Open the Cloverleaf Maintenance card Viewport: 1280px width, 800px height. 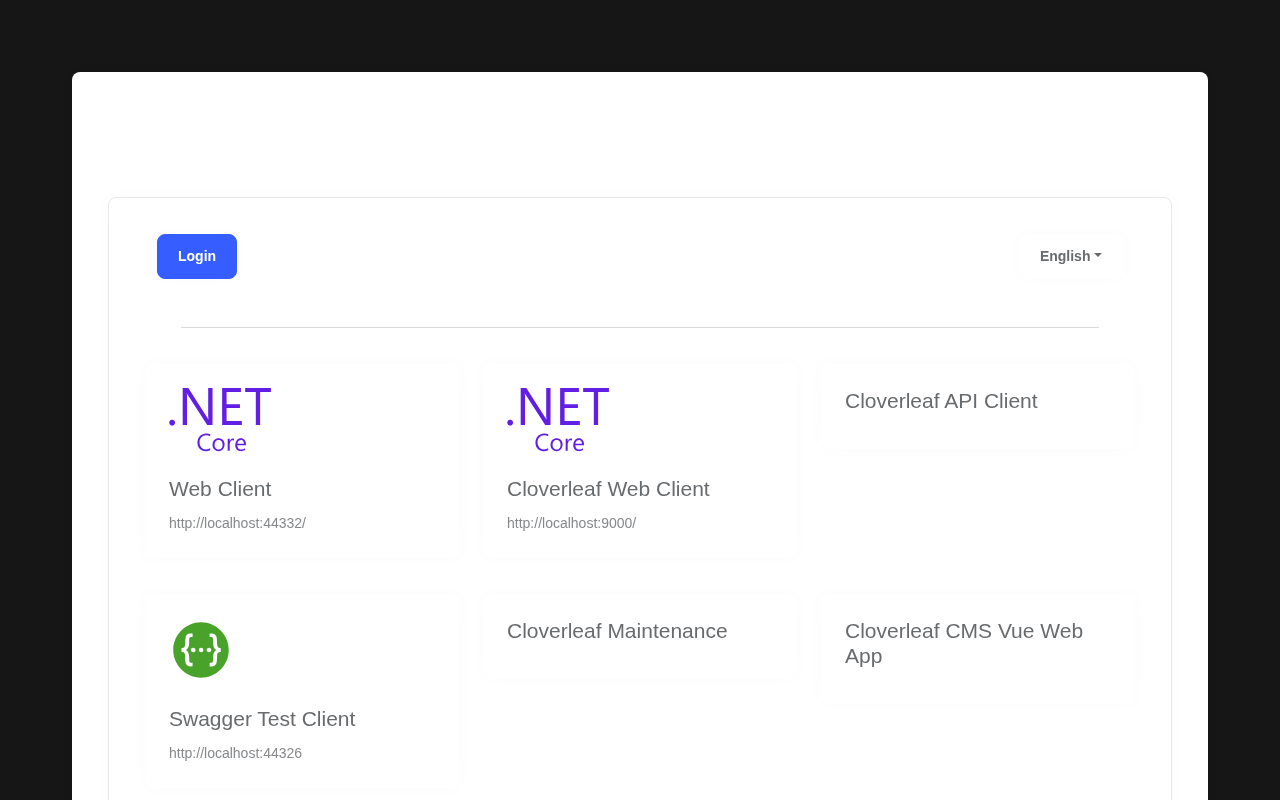pyautogui.click(x=617, y=631)
